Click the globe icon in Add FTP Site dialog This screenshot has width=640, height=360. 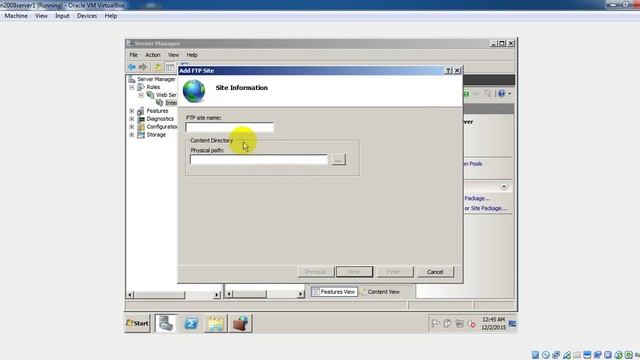[x=194, y=91]
